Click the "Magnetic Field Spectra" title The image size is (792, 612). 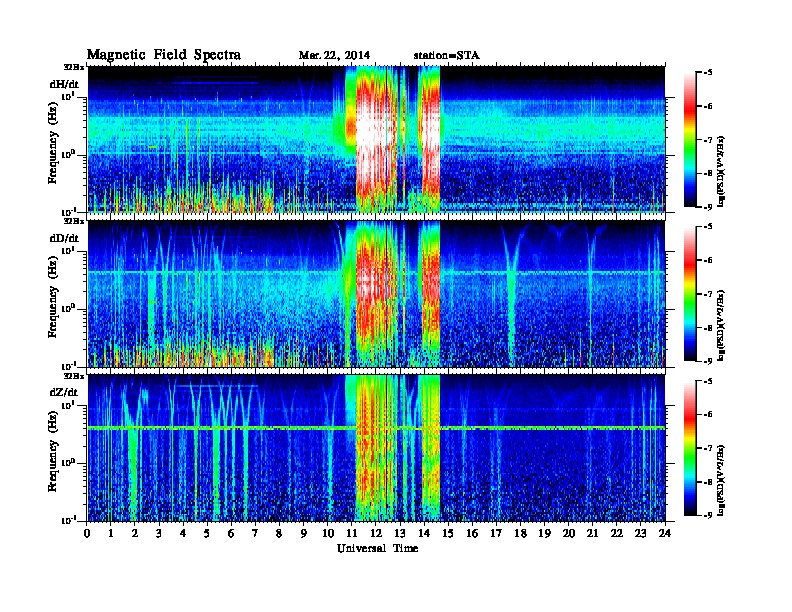164,55
